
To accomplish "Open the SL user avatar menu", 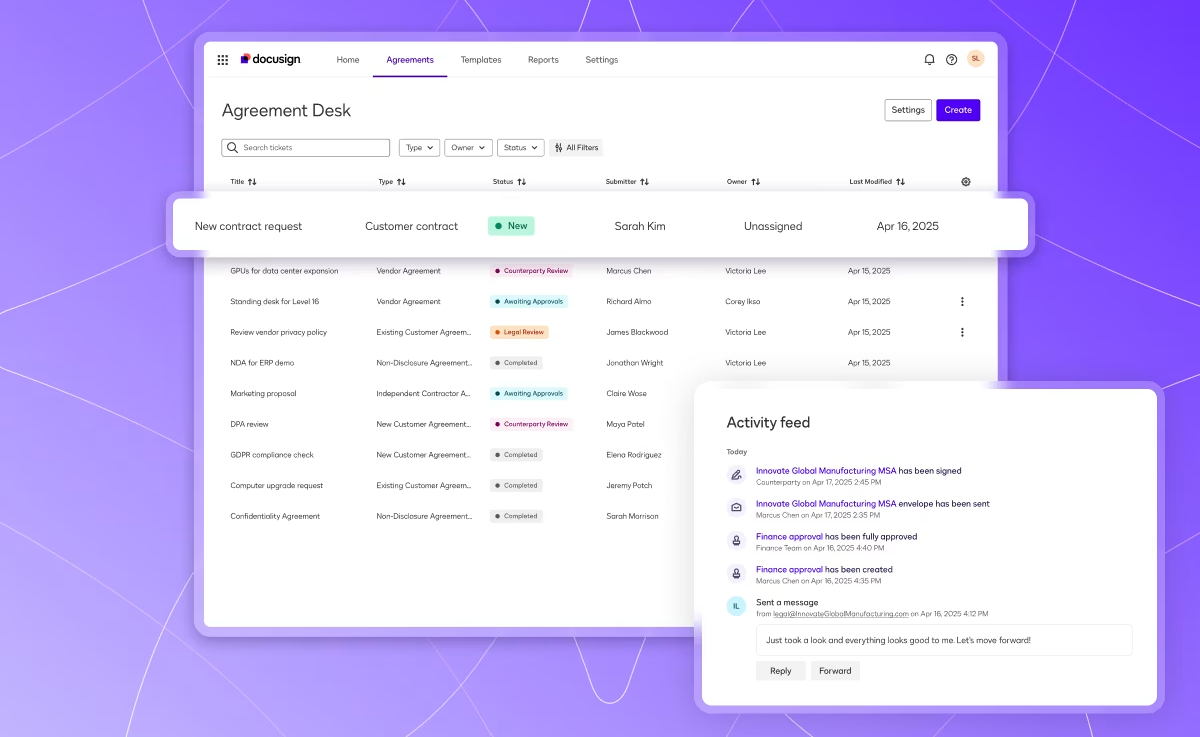I will [x=975, y=59].
